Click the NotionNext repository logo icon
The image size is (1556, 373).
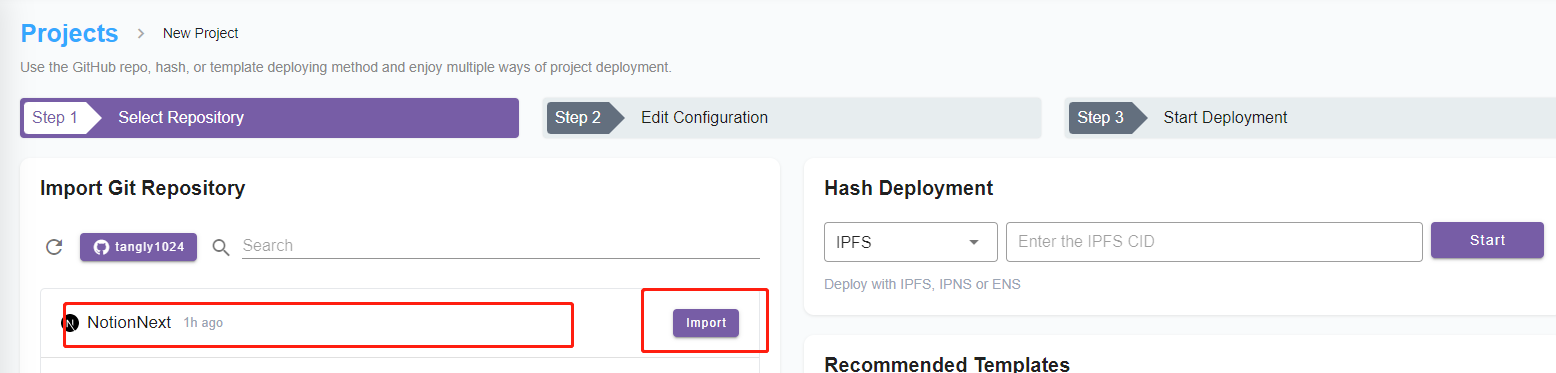(x=71, y=323)
